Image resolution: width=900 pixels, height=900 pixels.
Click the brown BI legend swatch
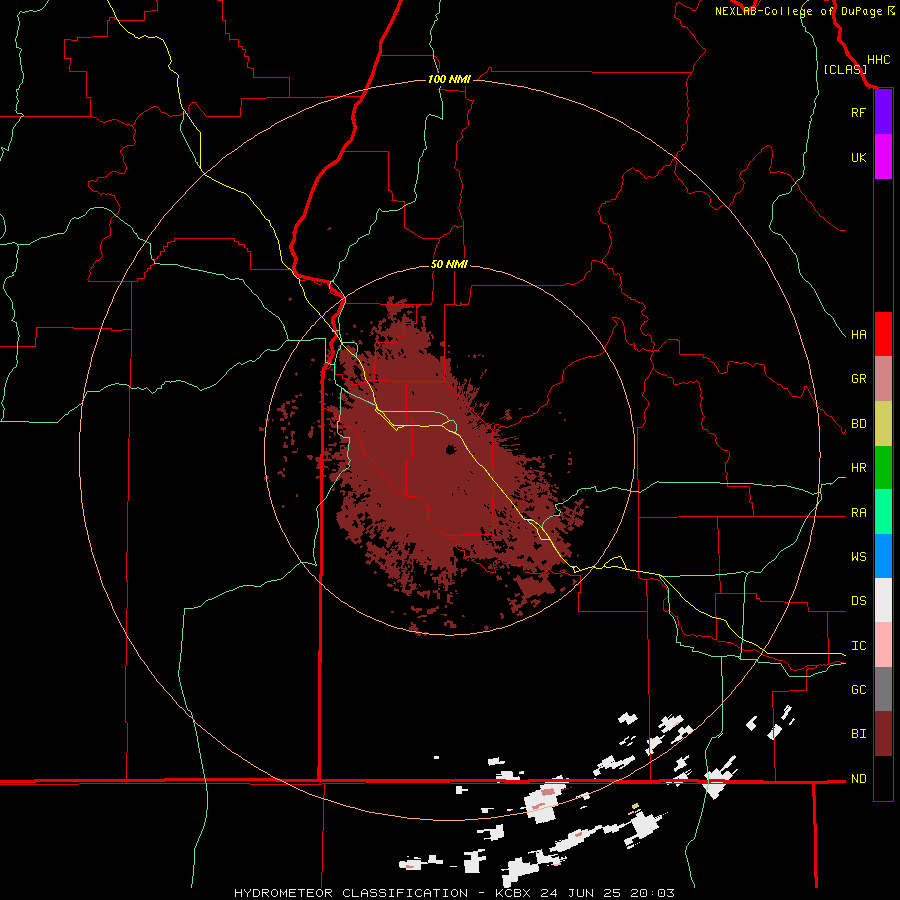883,734
